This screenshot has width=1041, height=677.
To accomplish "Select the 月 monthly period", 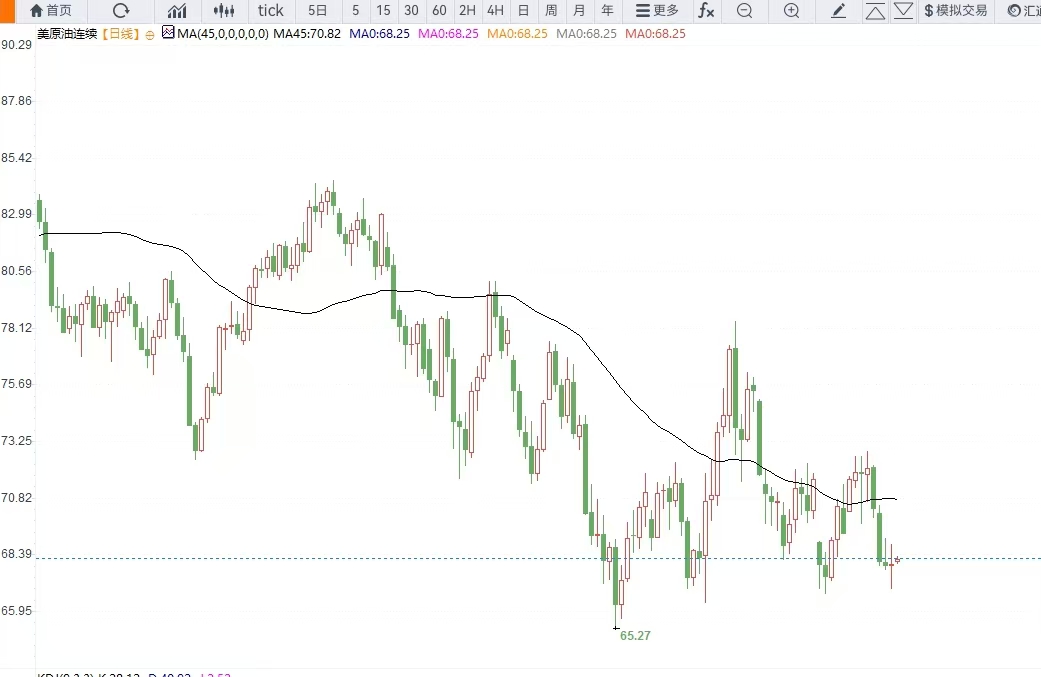I will click(579, 11).
